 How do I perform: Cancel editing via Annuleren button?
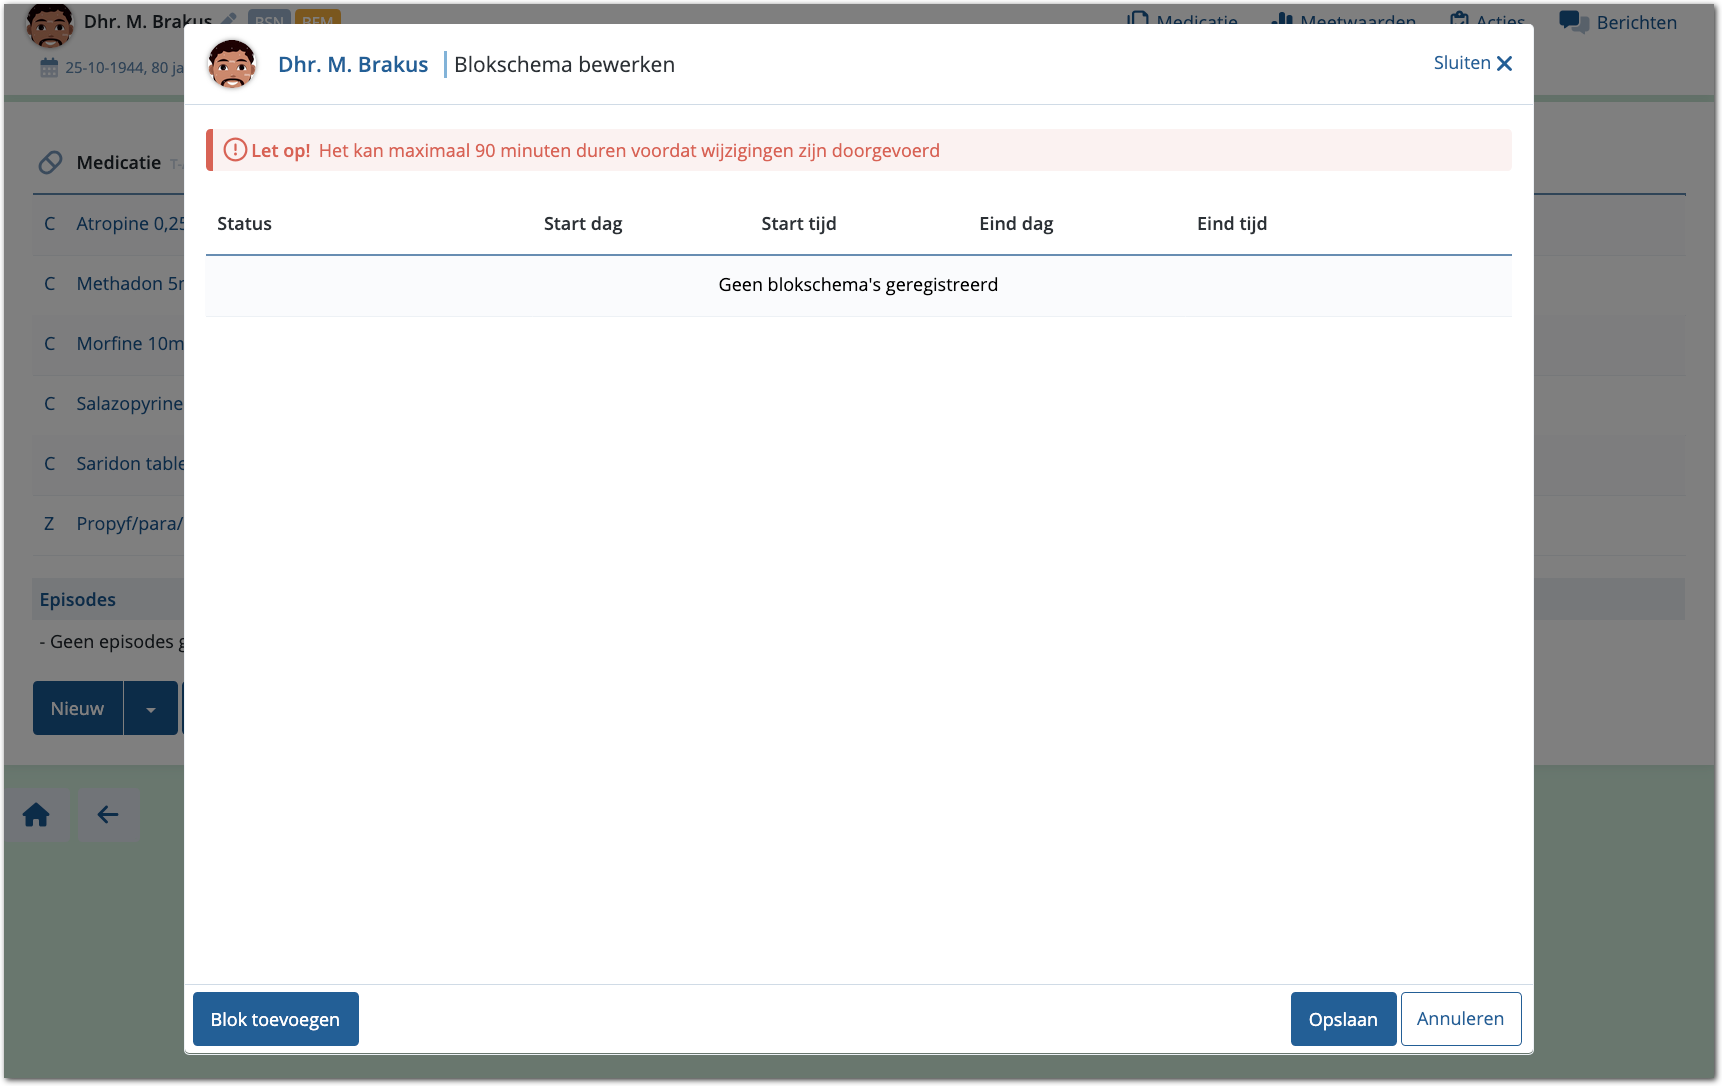coord(1460,1019)
